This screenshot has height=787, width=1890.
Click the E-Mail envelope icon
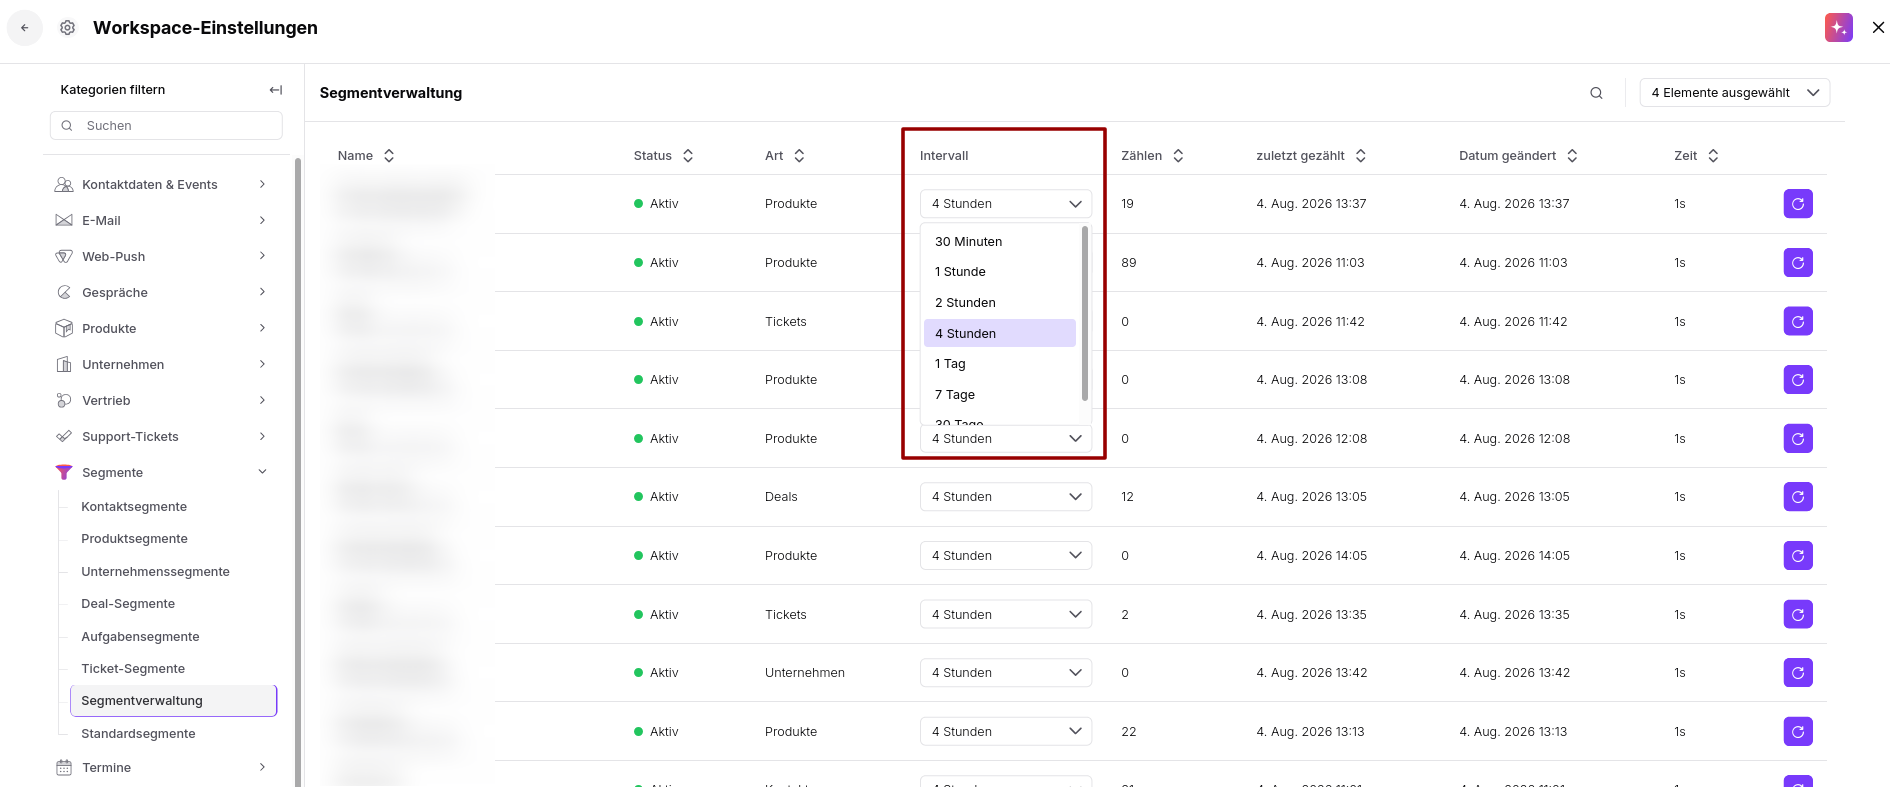coord(64,221)
